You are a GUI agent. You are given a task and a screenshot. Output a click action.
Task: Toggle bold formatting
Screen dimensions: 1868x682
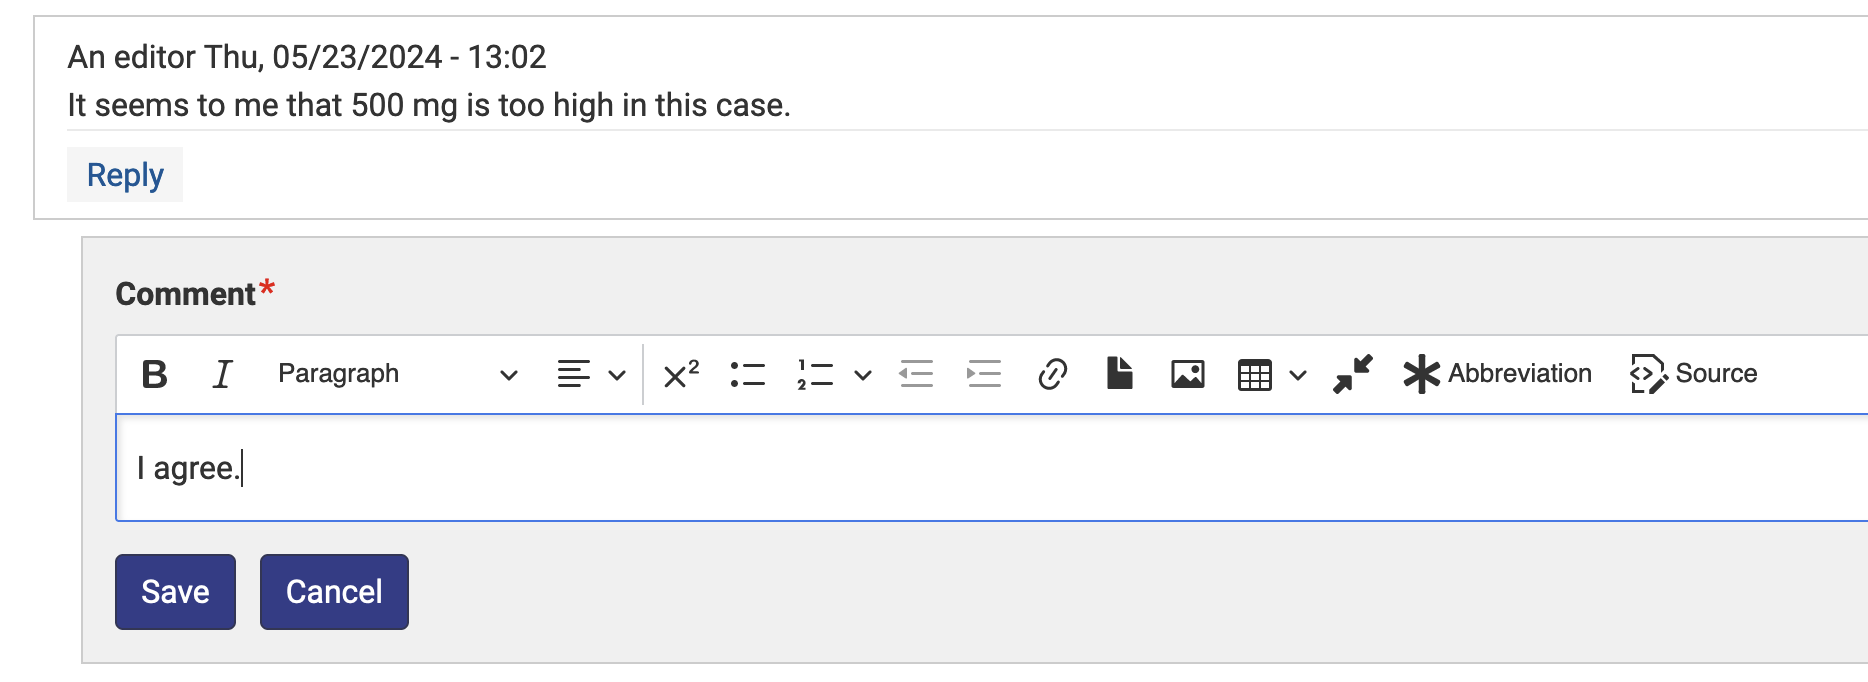point(154,374)
